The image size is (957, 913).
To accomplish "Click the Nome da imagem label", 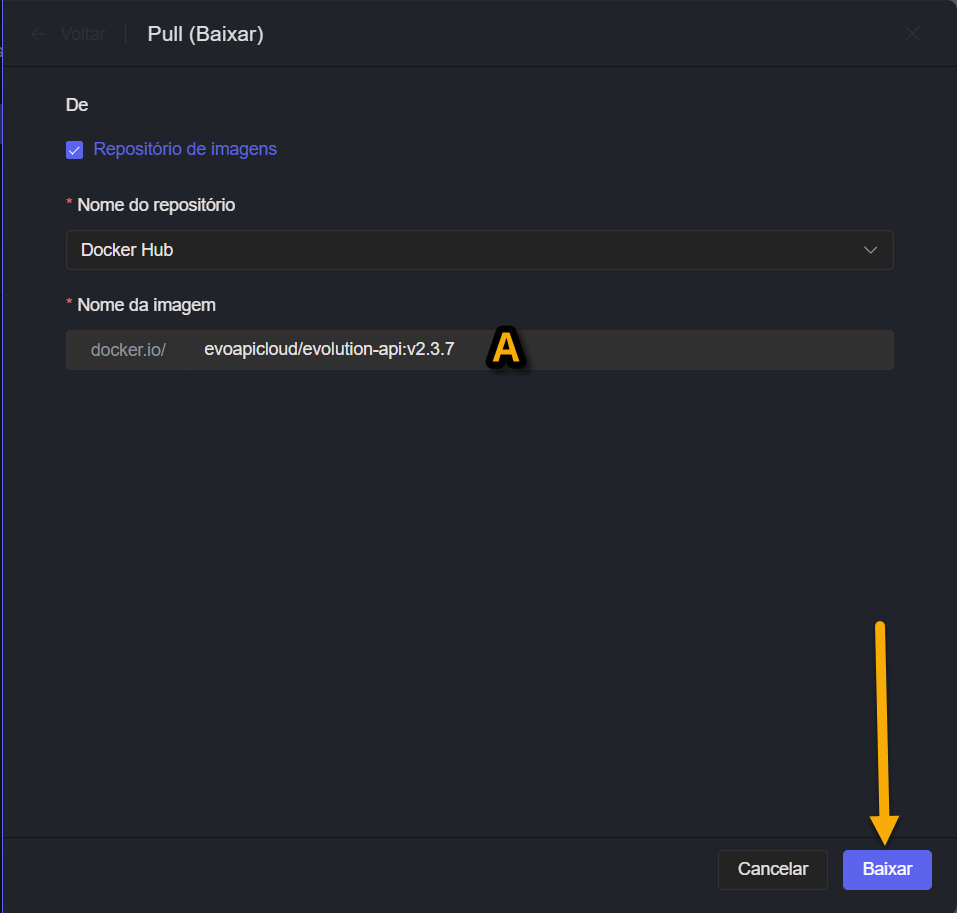I will 146,305.
